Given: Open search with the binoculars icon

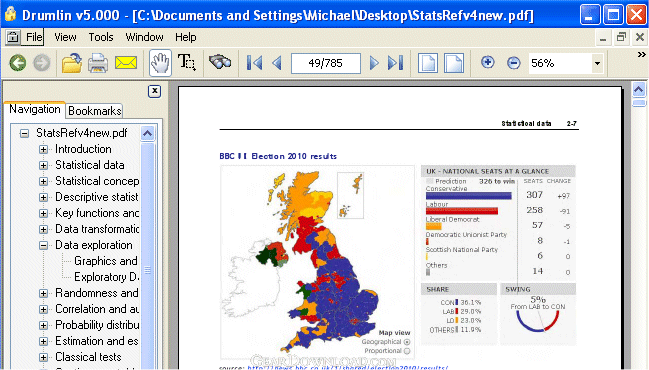Looking at the screenshot, I should [220, 62].
